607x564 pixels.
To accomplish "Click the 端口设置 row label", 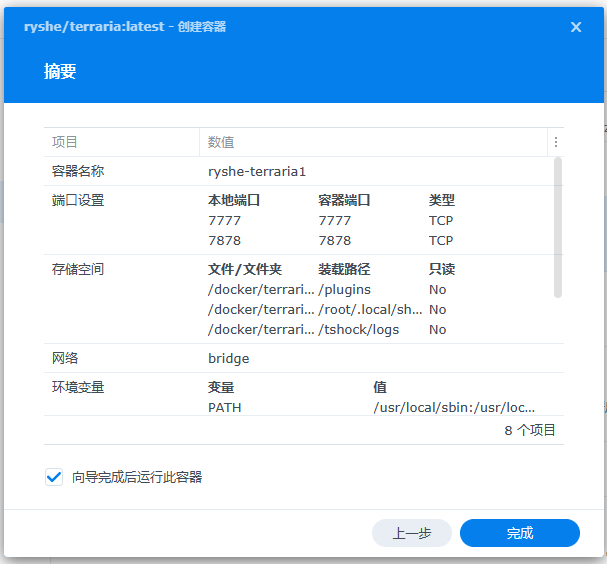I will coord(78,200).
